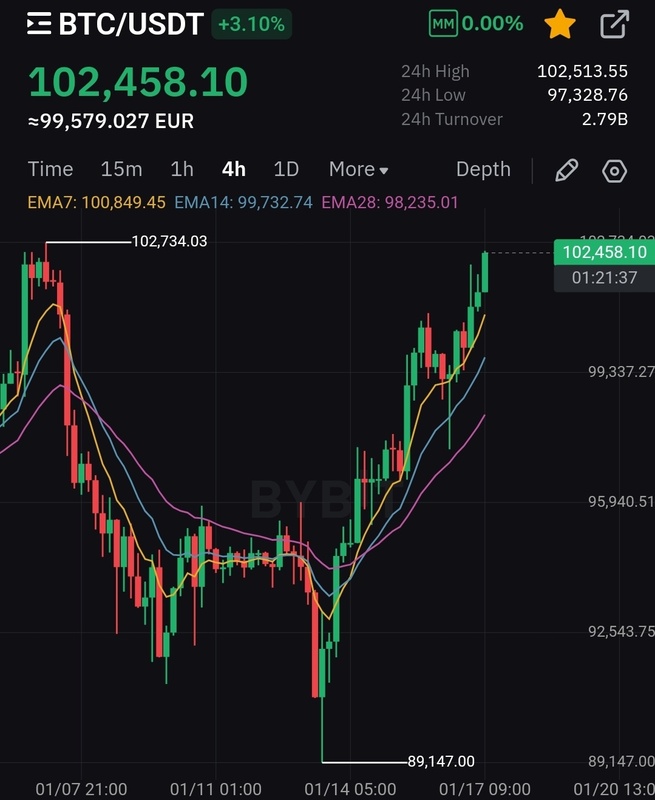Open chart settings hexagon icon
Viewport: 655px width, 800px height.
[x=615, y=171]
